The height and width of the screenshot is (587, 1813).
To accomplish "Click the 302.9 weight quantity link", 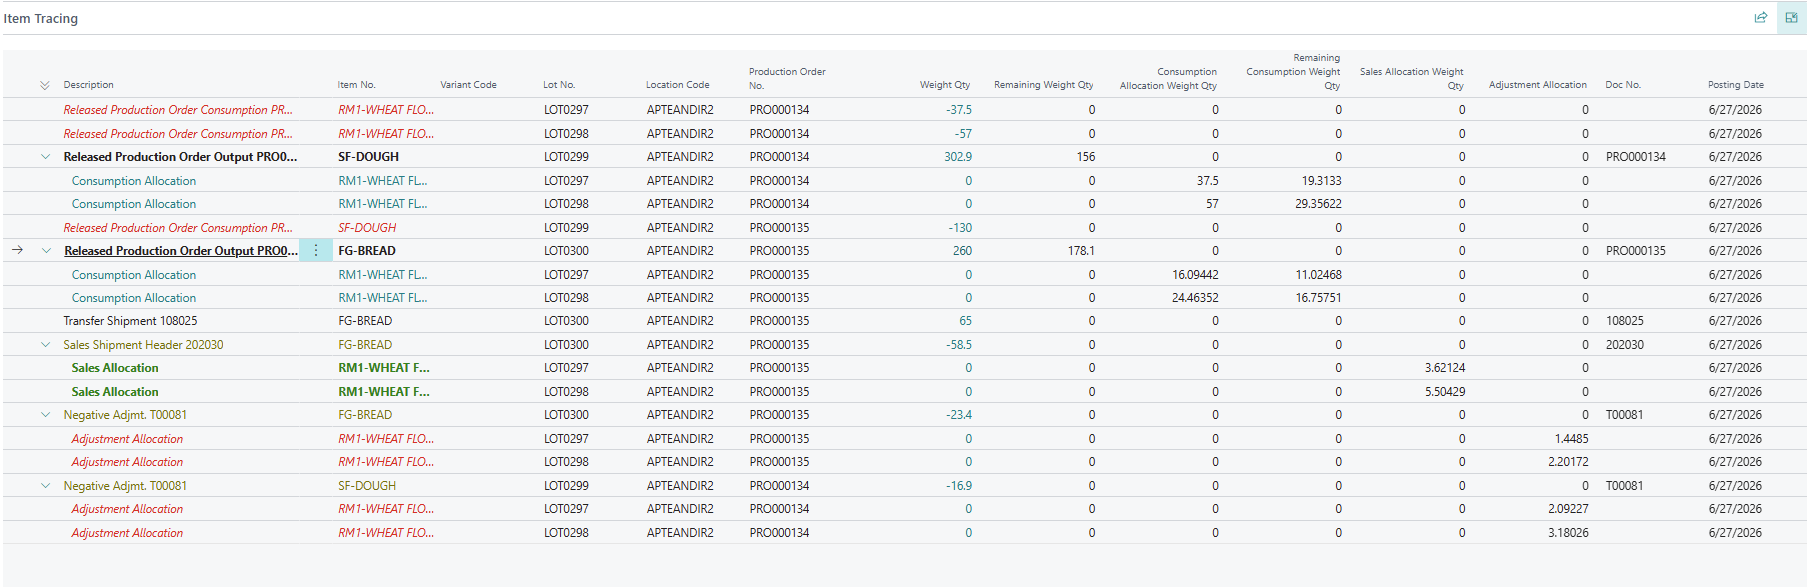I will click(x=958, y=157).
